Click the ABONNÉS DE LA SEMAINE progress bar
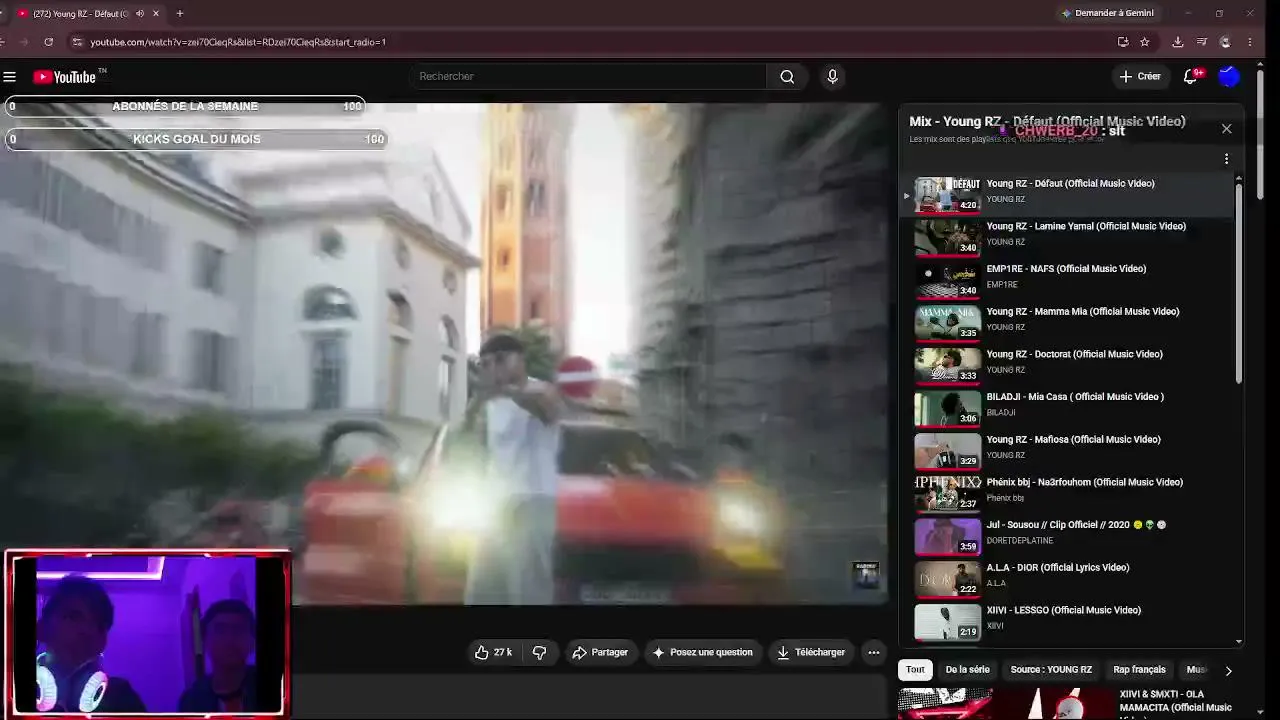The height and width of the screenshot is (720, 1280). pos(185,106)
